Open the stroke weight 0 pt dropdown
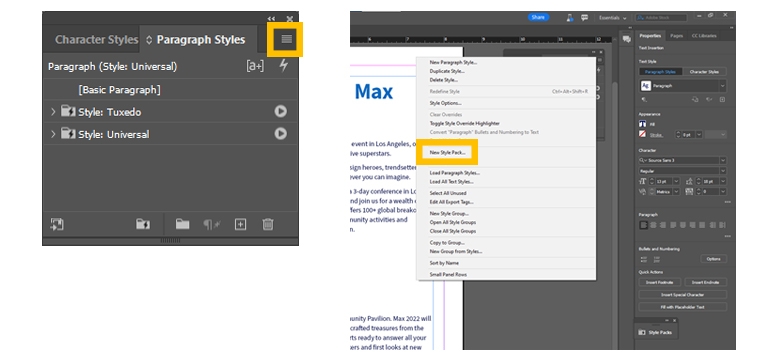This screenshot has width=775, height=361. pos(699,135)
